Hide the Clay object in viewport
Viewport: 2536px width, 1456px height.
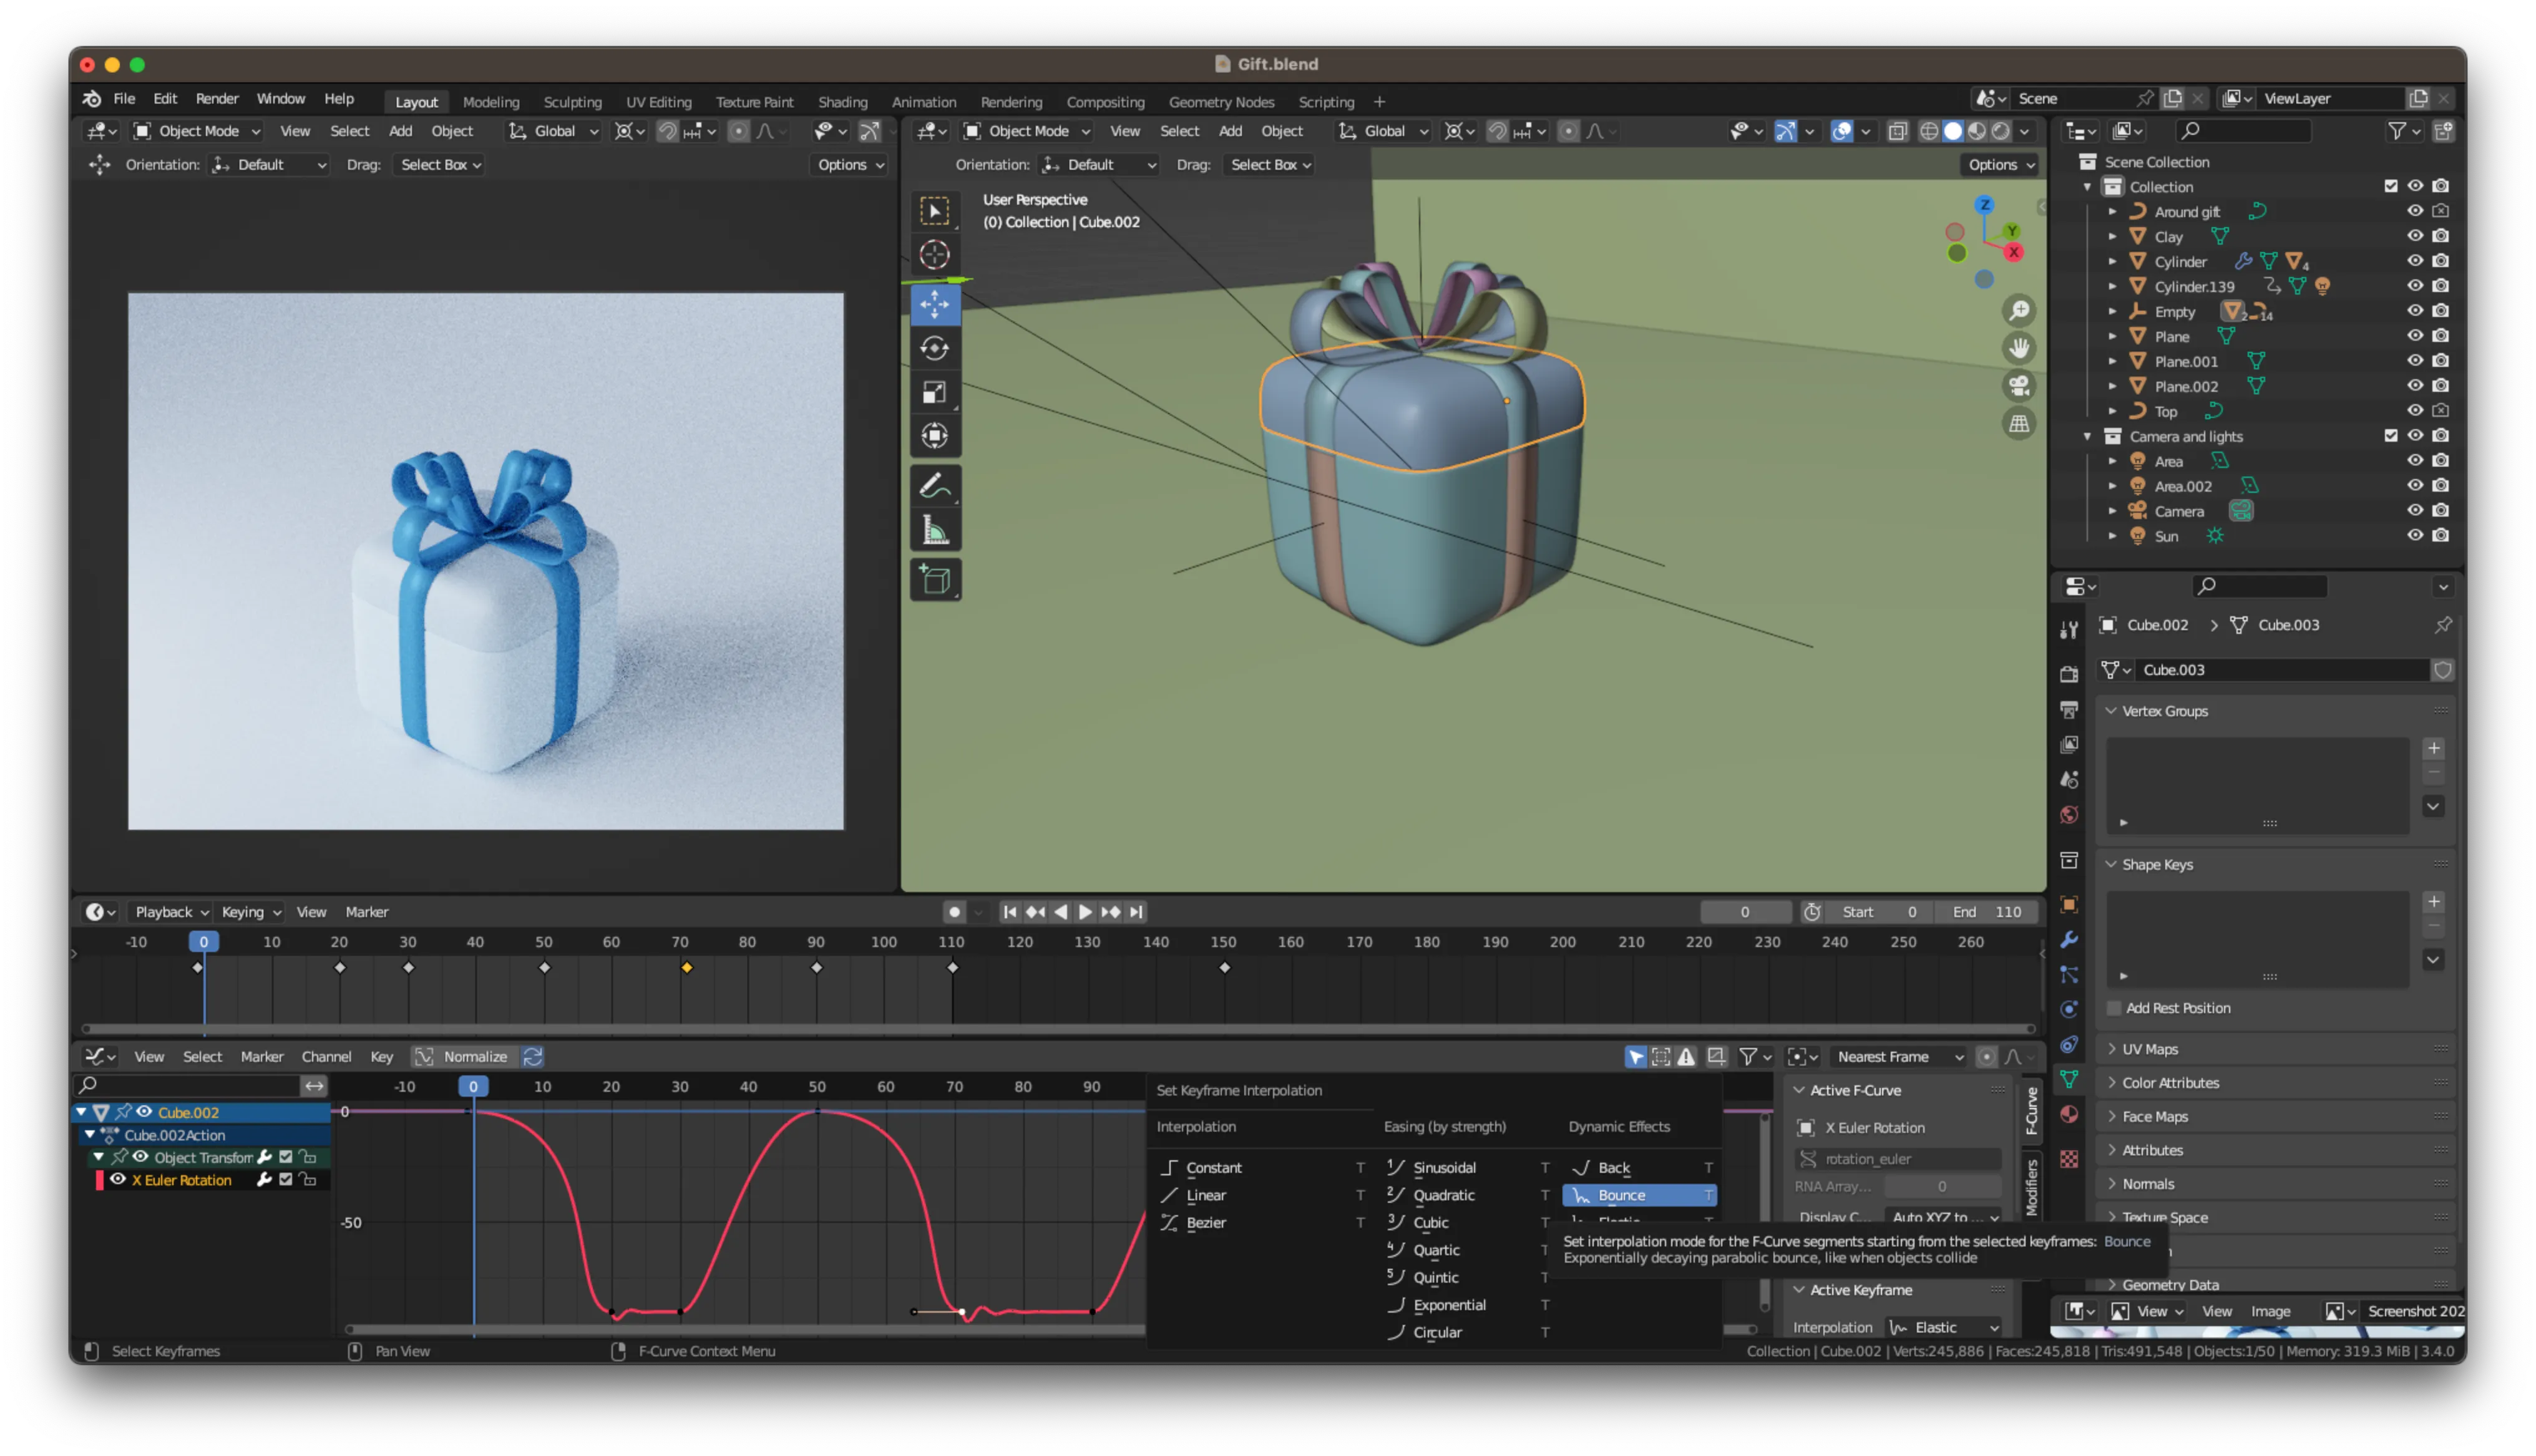click(2414, 236)
